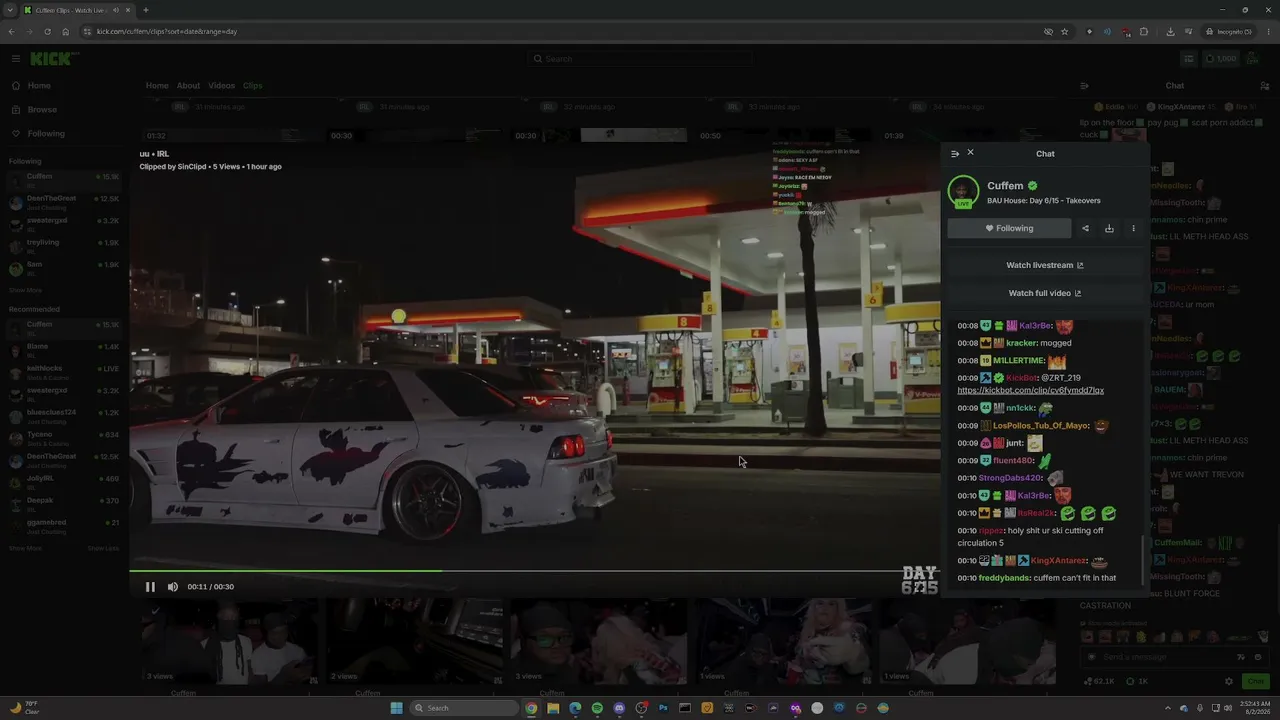
Task: Click the 1,000 balance button in header
Action: coord(1220,59)
